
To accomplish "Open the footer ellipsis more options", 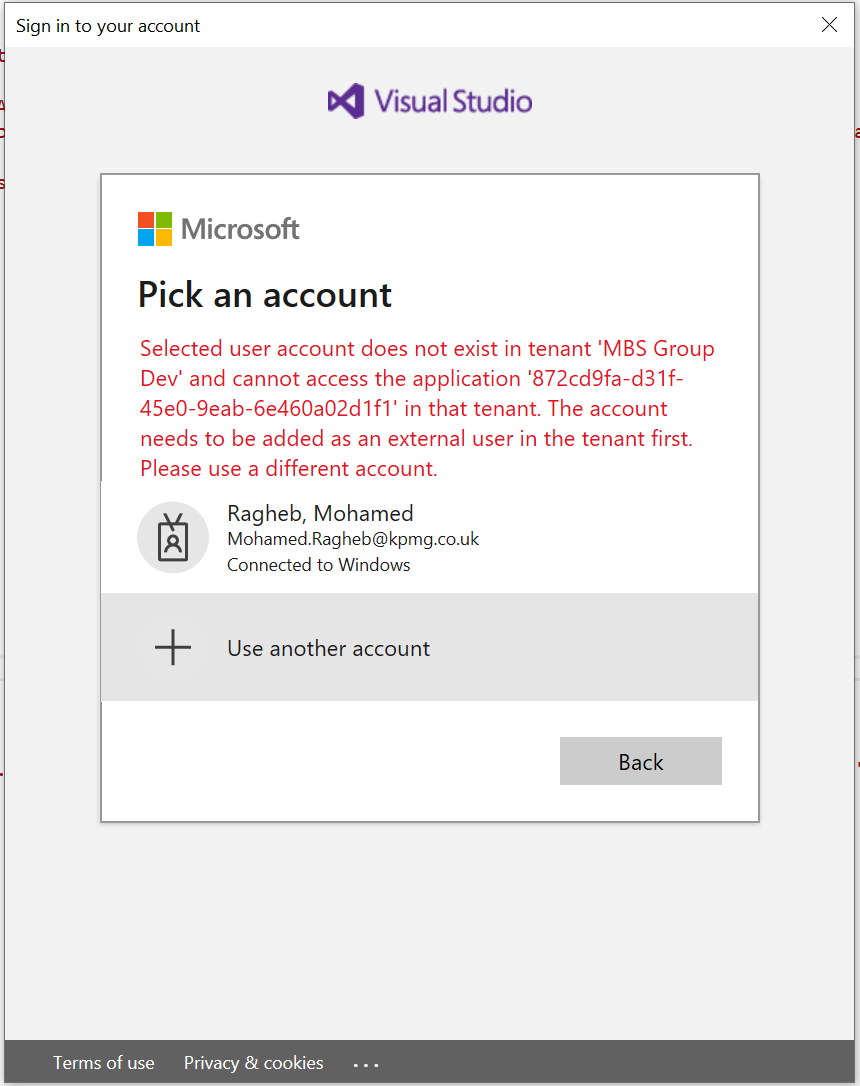I will pos(366,1065).
